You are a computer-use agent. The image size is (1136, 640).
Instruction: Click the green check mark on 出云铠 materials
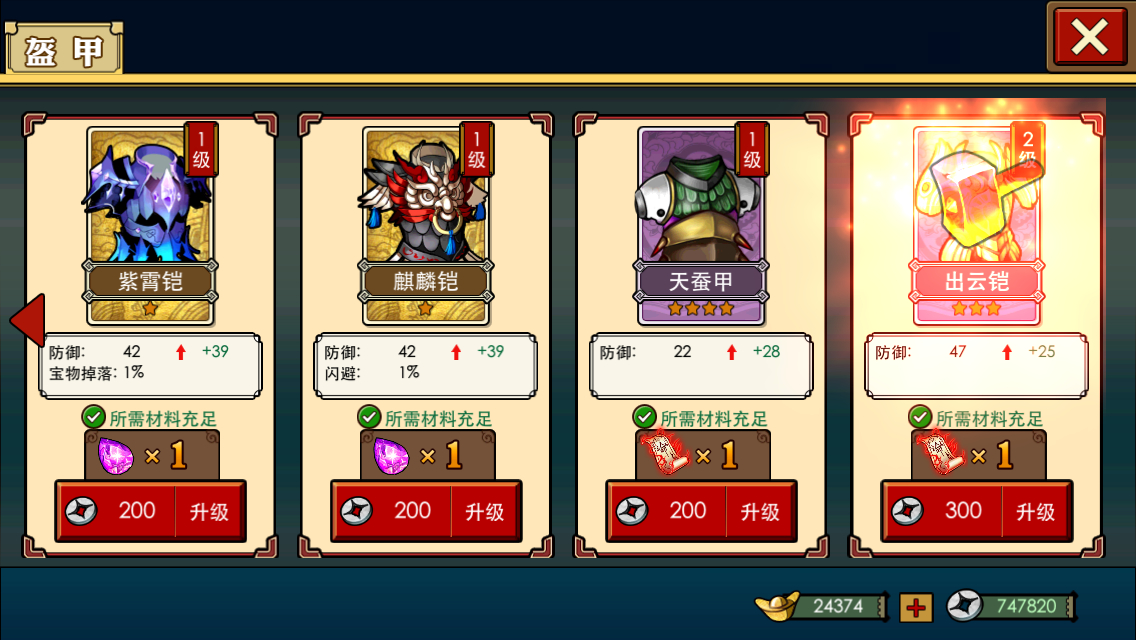[919, 417]
